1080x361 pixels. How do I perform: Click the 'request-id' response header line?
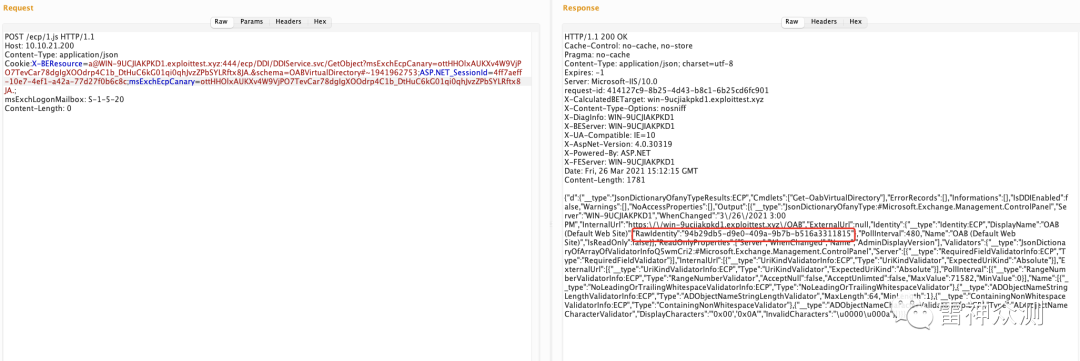click(666, 90)
